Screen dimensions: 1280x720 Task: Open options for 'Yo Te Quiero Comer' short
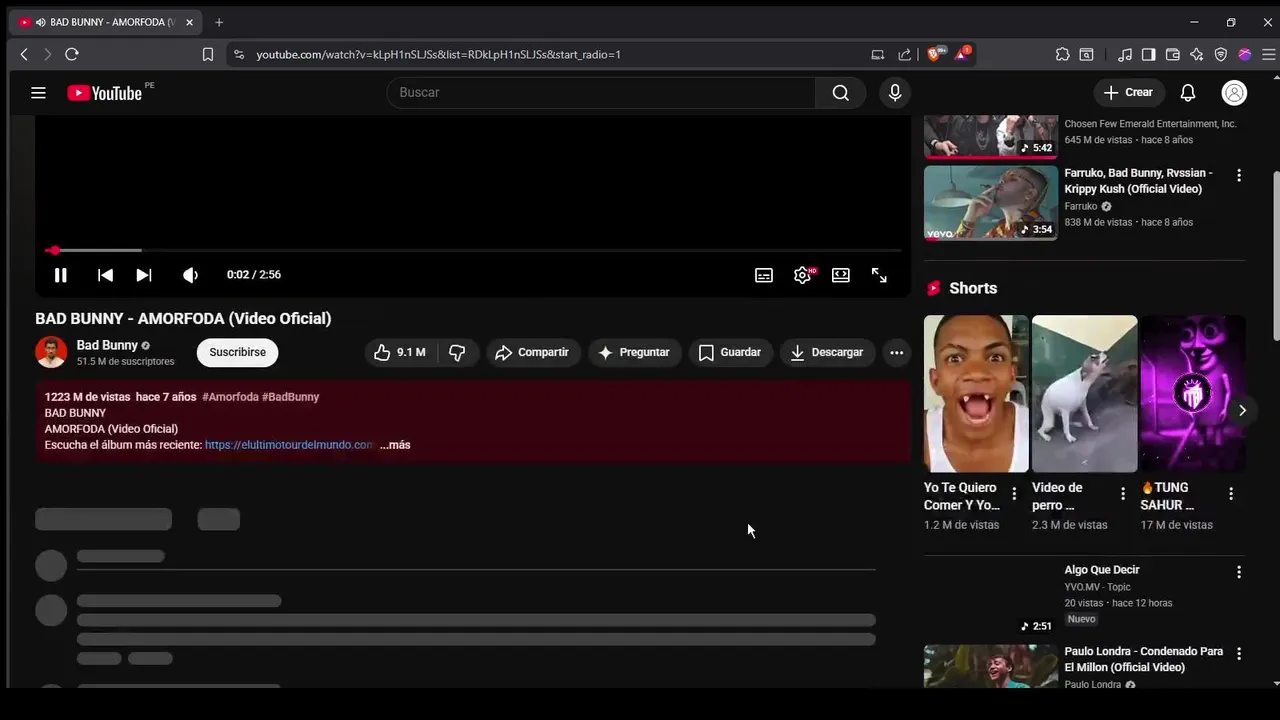tap(1014, 493)
